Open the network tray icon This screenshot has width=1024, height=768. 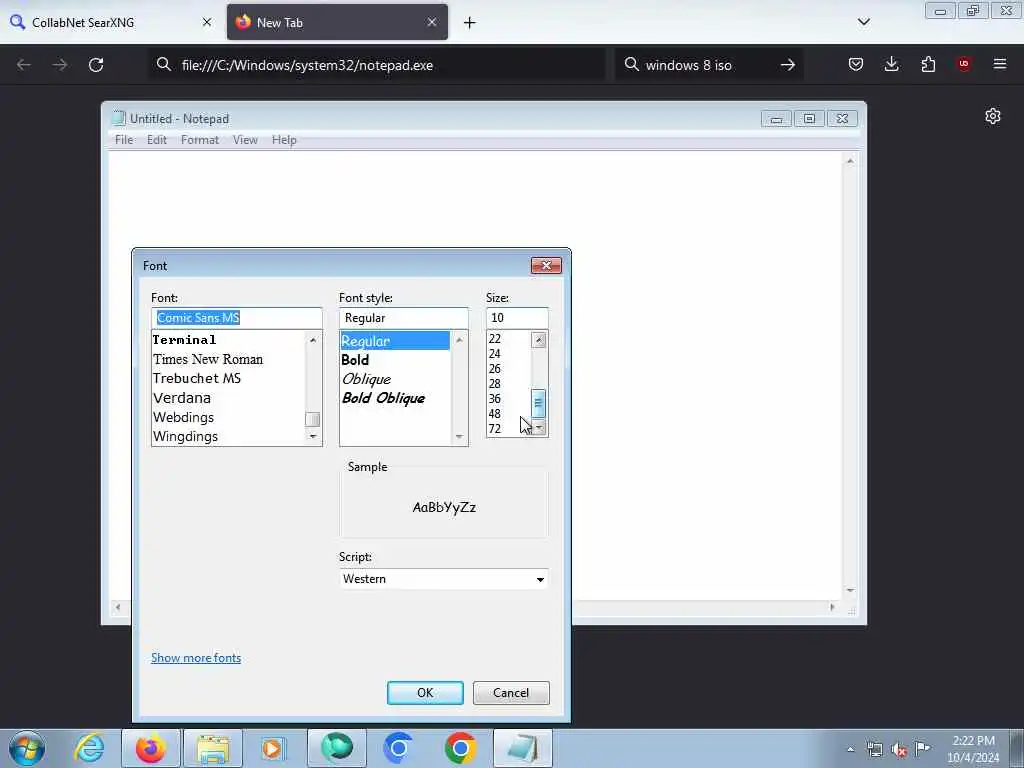point(874,750)
